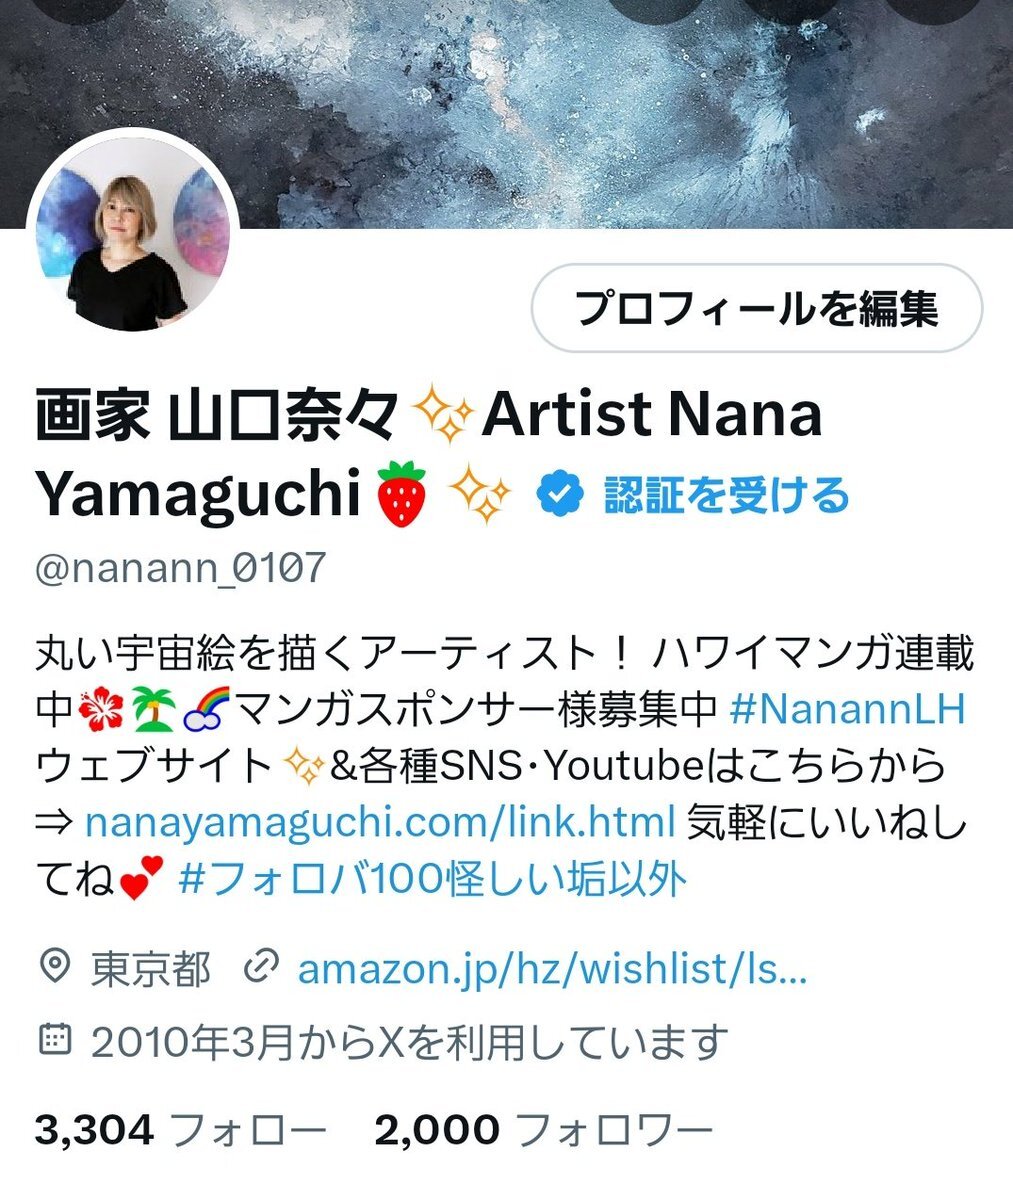Screen dimensions: 1013x1200
Task: Click the 東京都 location text
Action: tap(150, 968)
